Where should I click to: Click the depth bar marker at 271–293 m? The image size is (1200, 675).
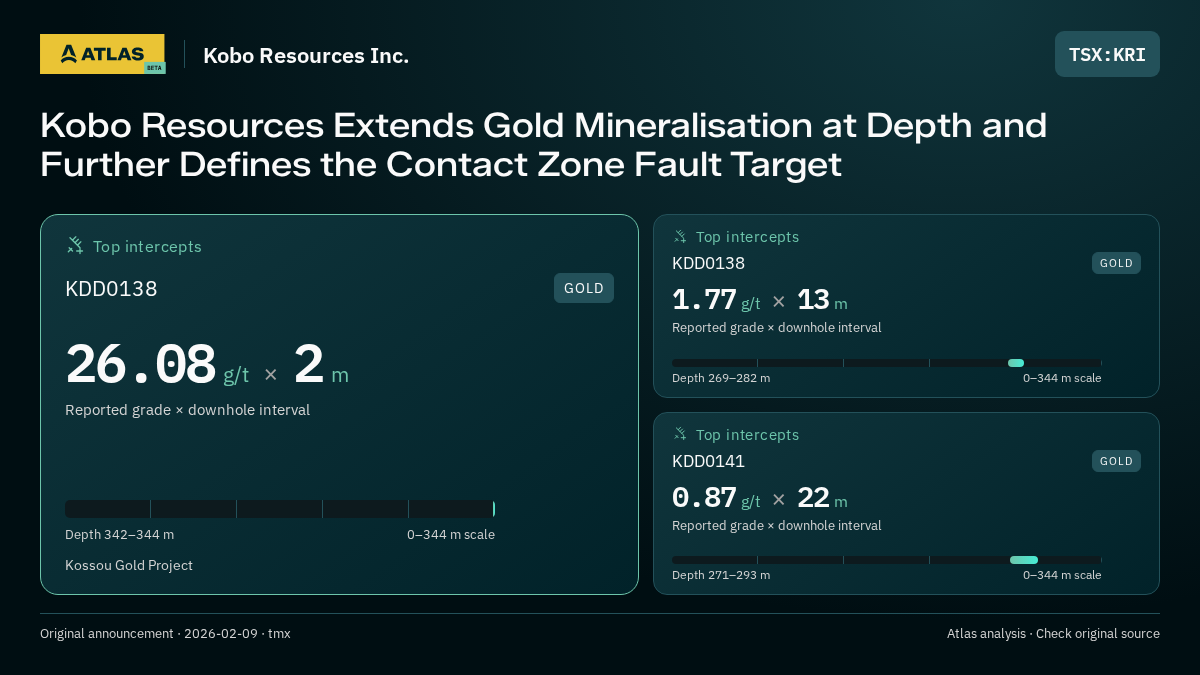(1024, 560)
